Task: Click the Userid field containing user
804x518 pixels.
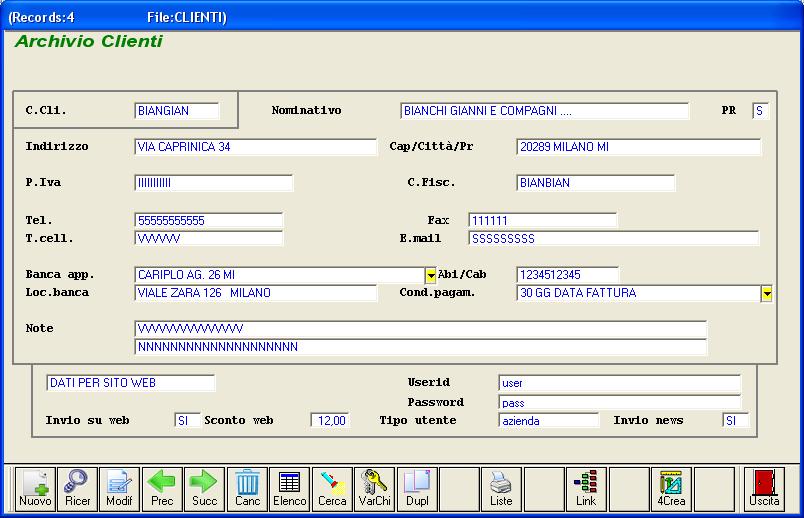Action: point(619,383)
